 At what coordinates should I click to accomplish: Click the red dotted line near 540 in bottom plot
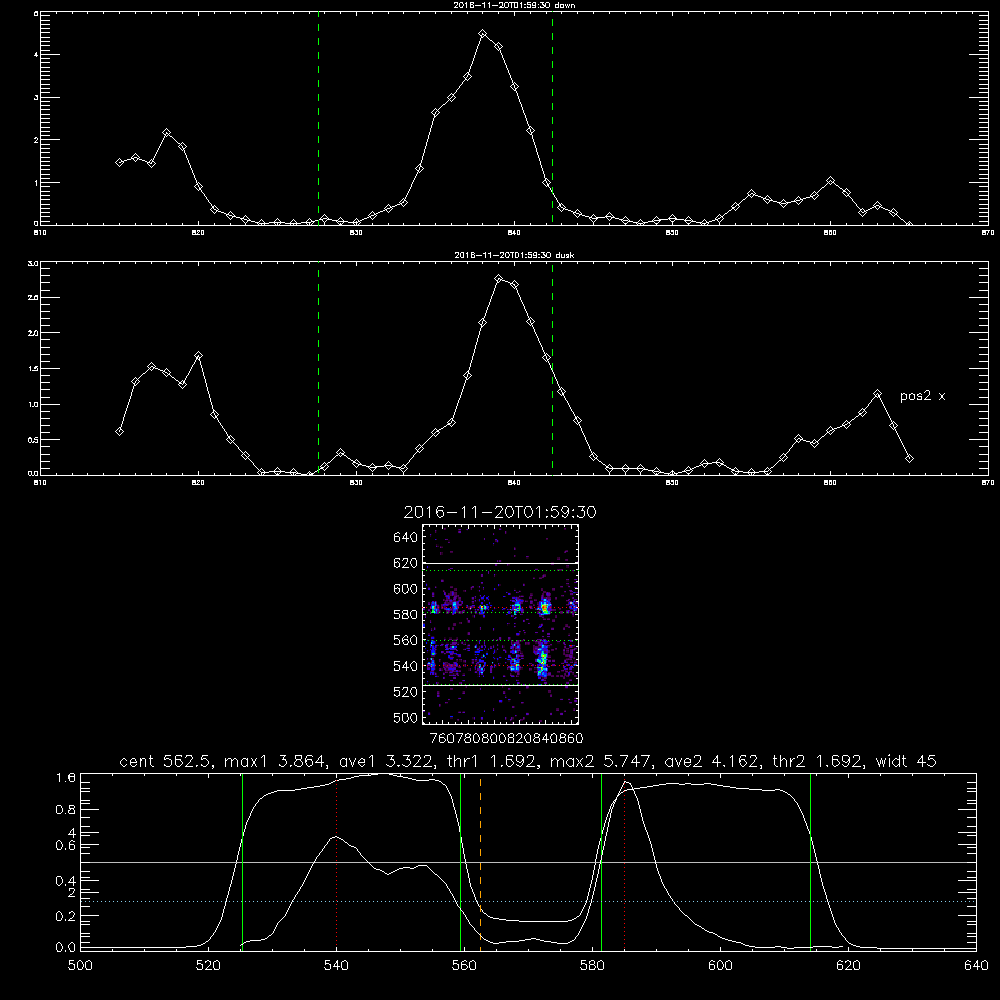337,862
